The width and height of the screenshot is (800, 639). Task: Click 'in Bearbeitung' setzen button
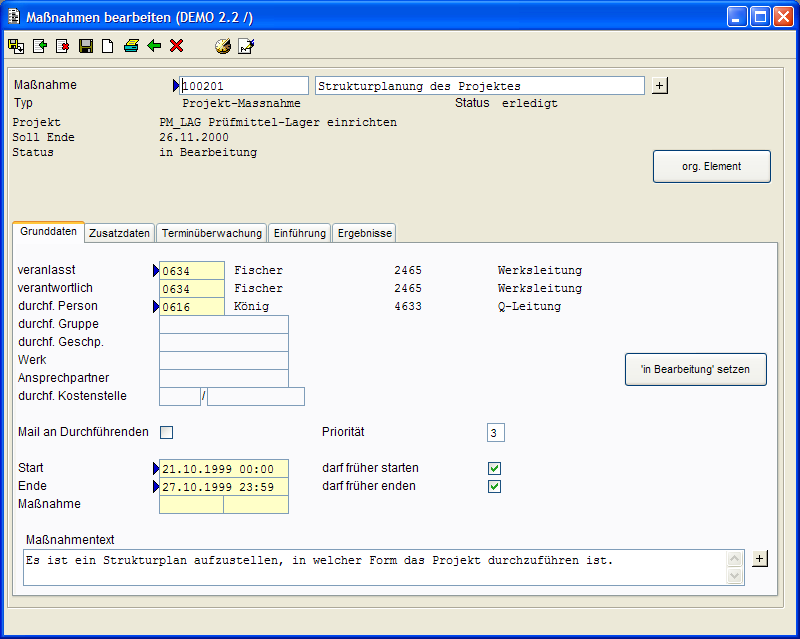coord(696,370)
